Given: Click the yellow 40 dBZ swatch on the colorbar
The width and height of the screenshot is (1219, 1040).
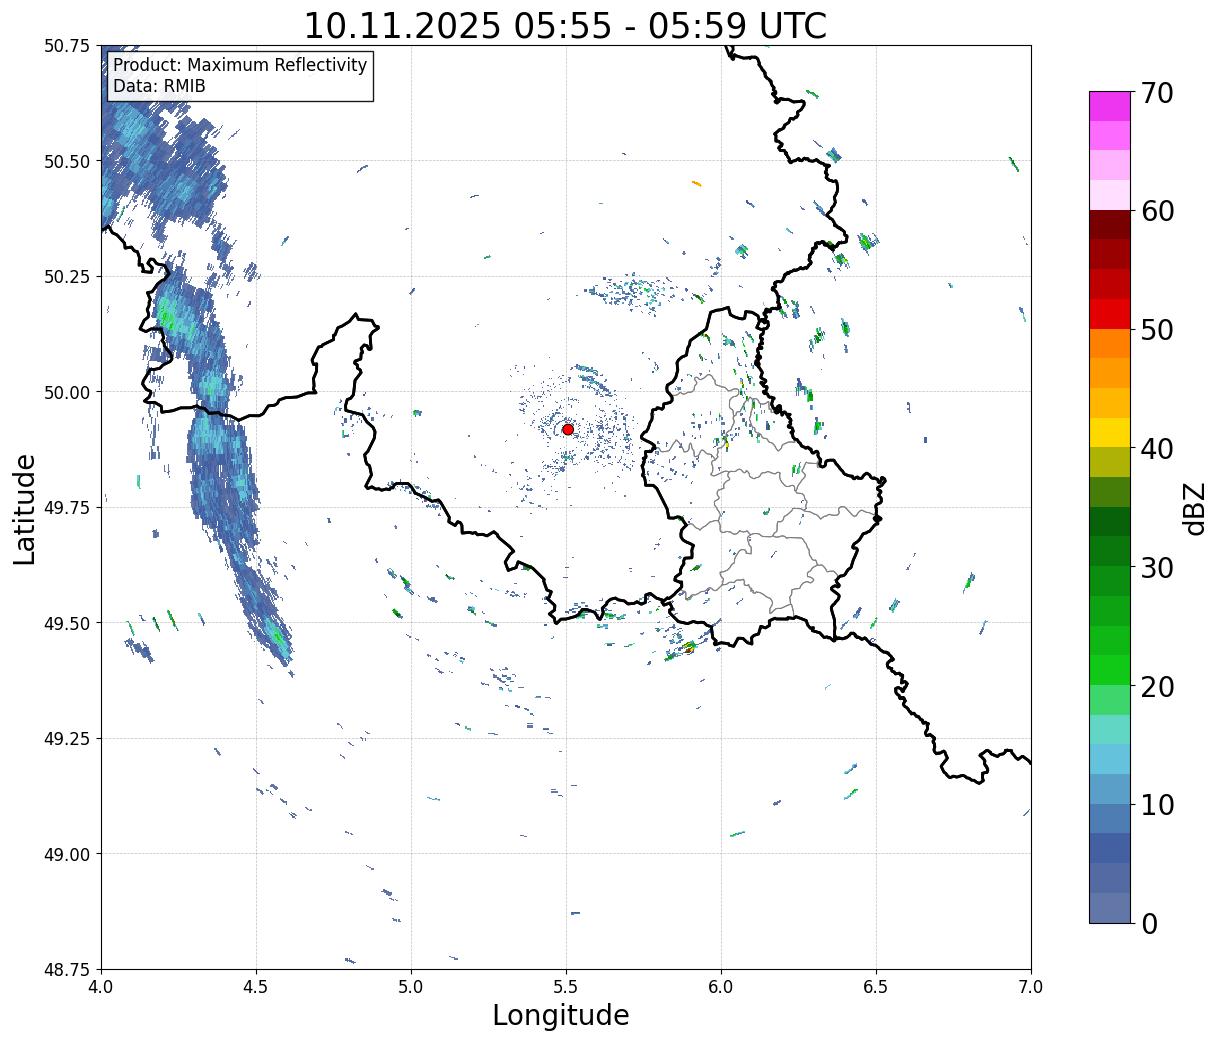Looking at the screenshot, I should pyautogui.click(x=1110, y=432).
